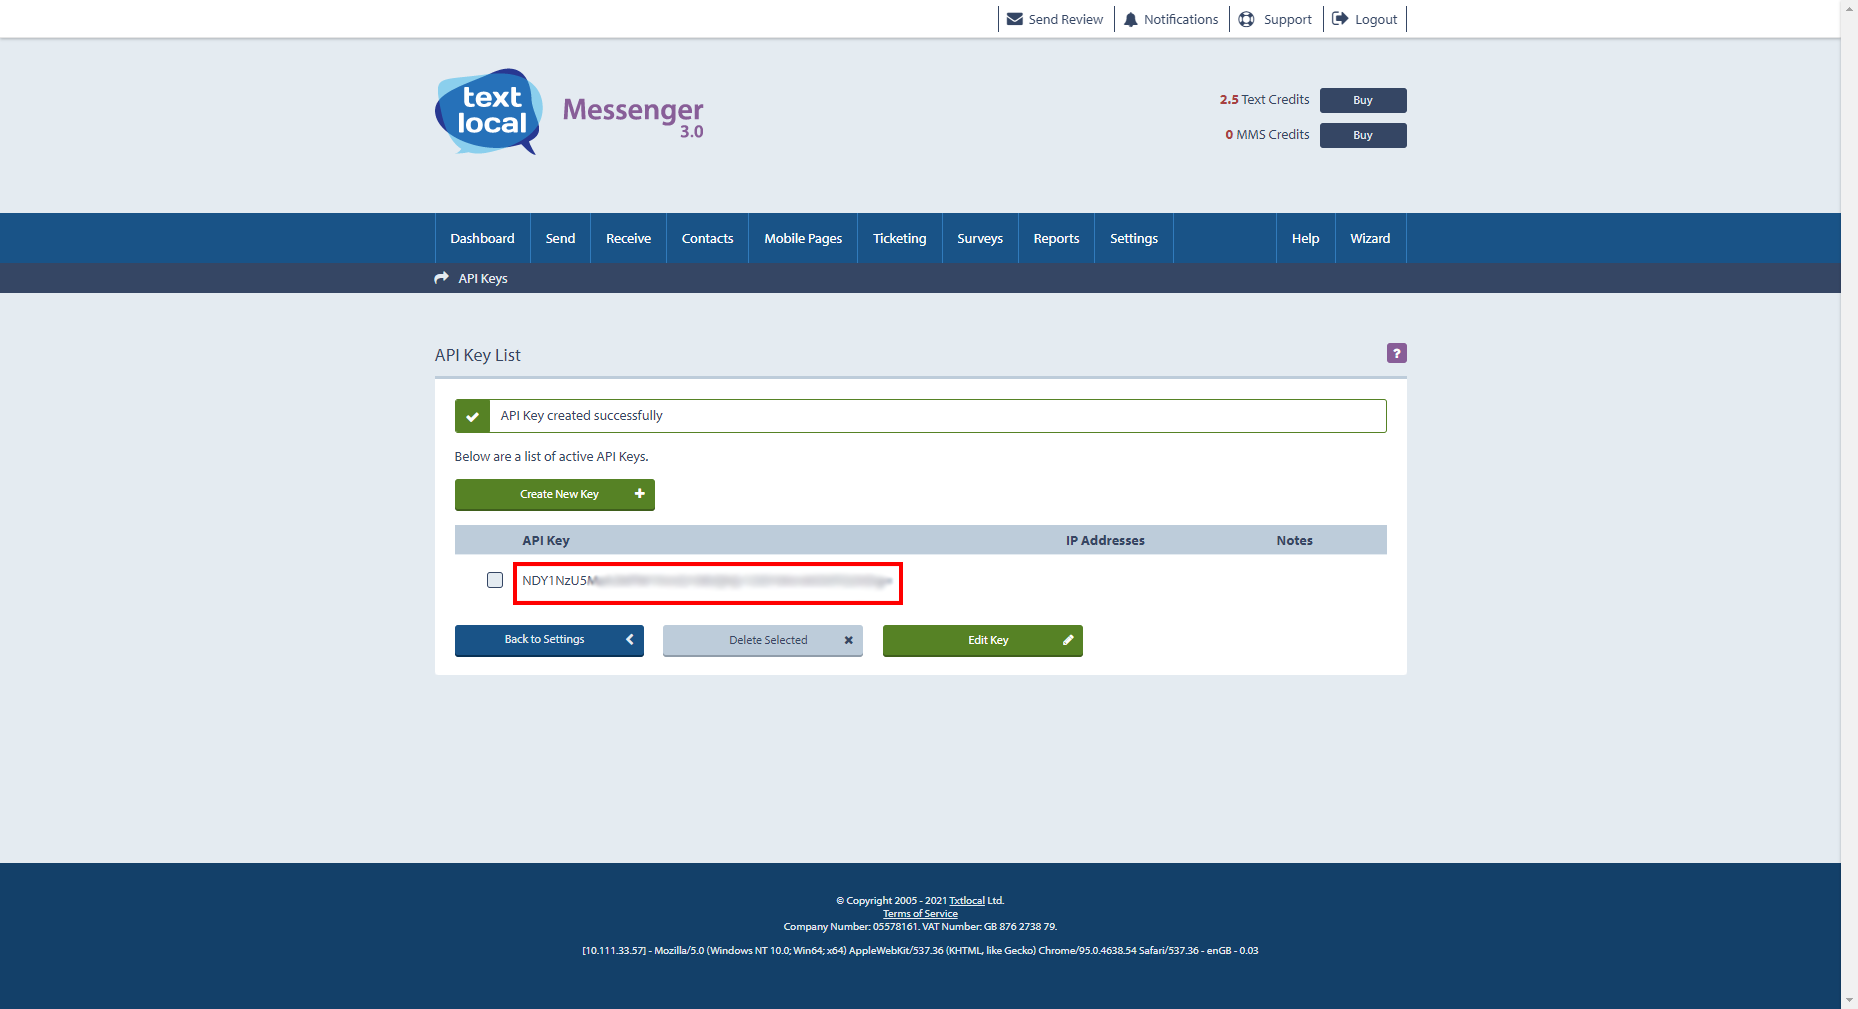Open the purple question mark help icon
Screen dimensions: 1858x1009
pos(1396,353)
